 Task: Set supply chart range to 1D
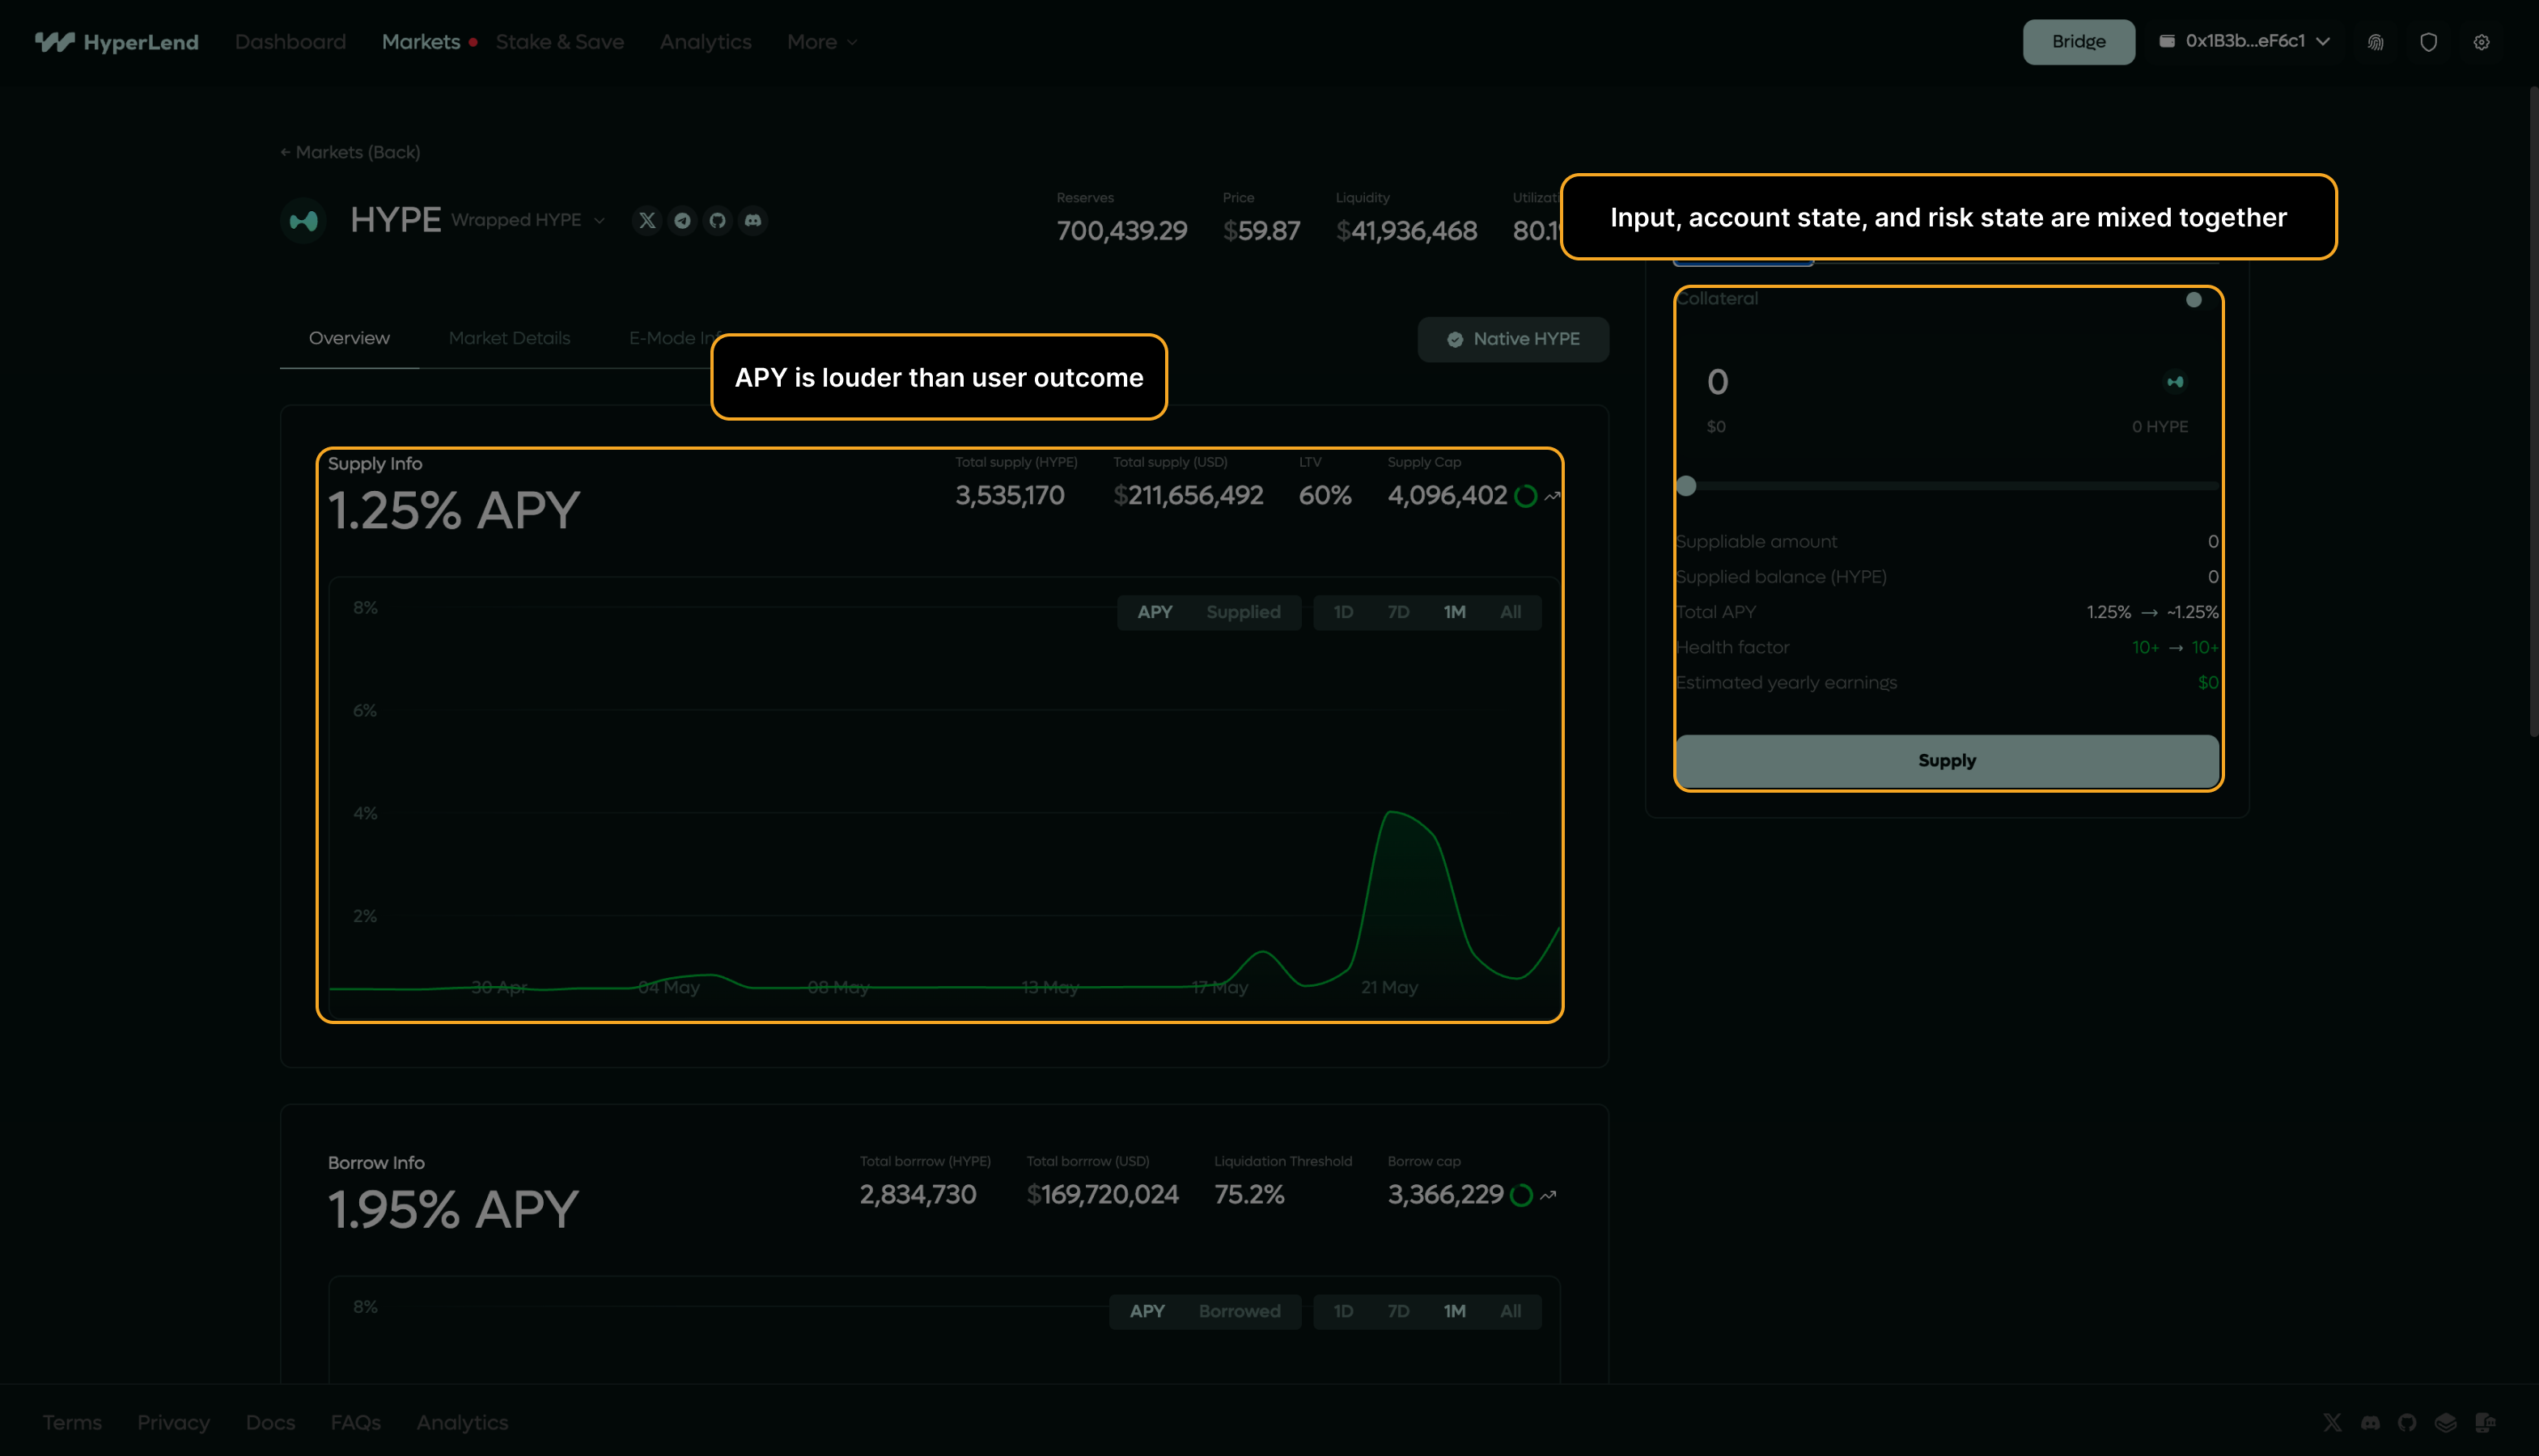click(x=1343, y=612)
